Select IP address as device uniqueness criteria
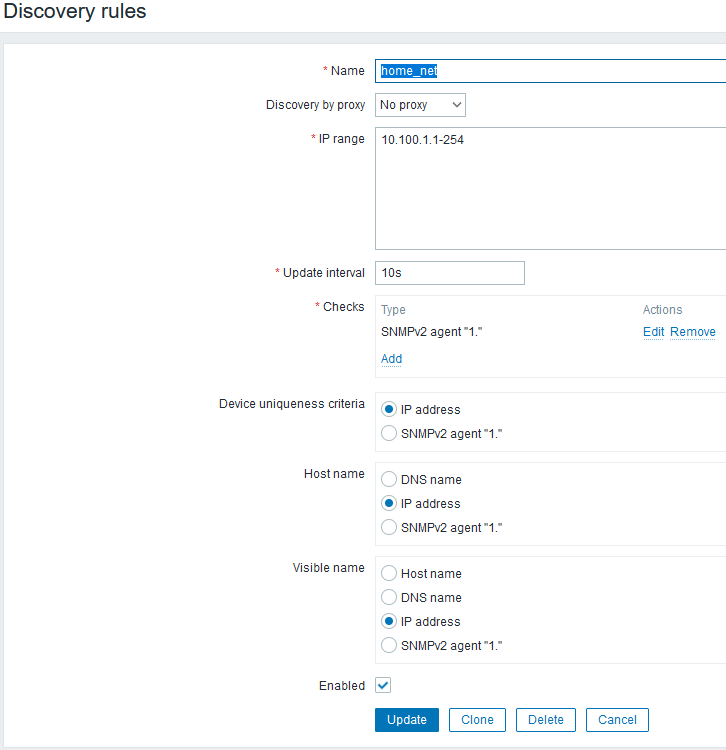This screenshot has width=726, height=750. tap(389, 409)
